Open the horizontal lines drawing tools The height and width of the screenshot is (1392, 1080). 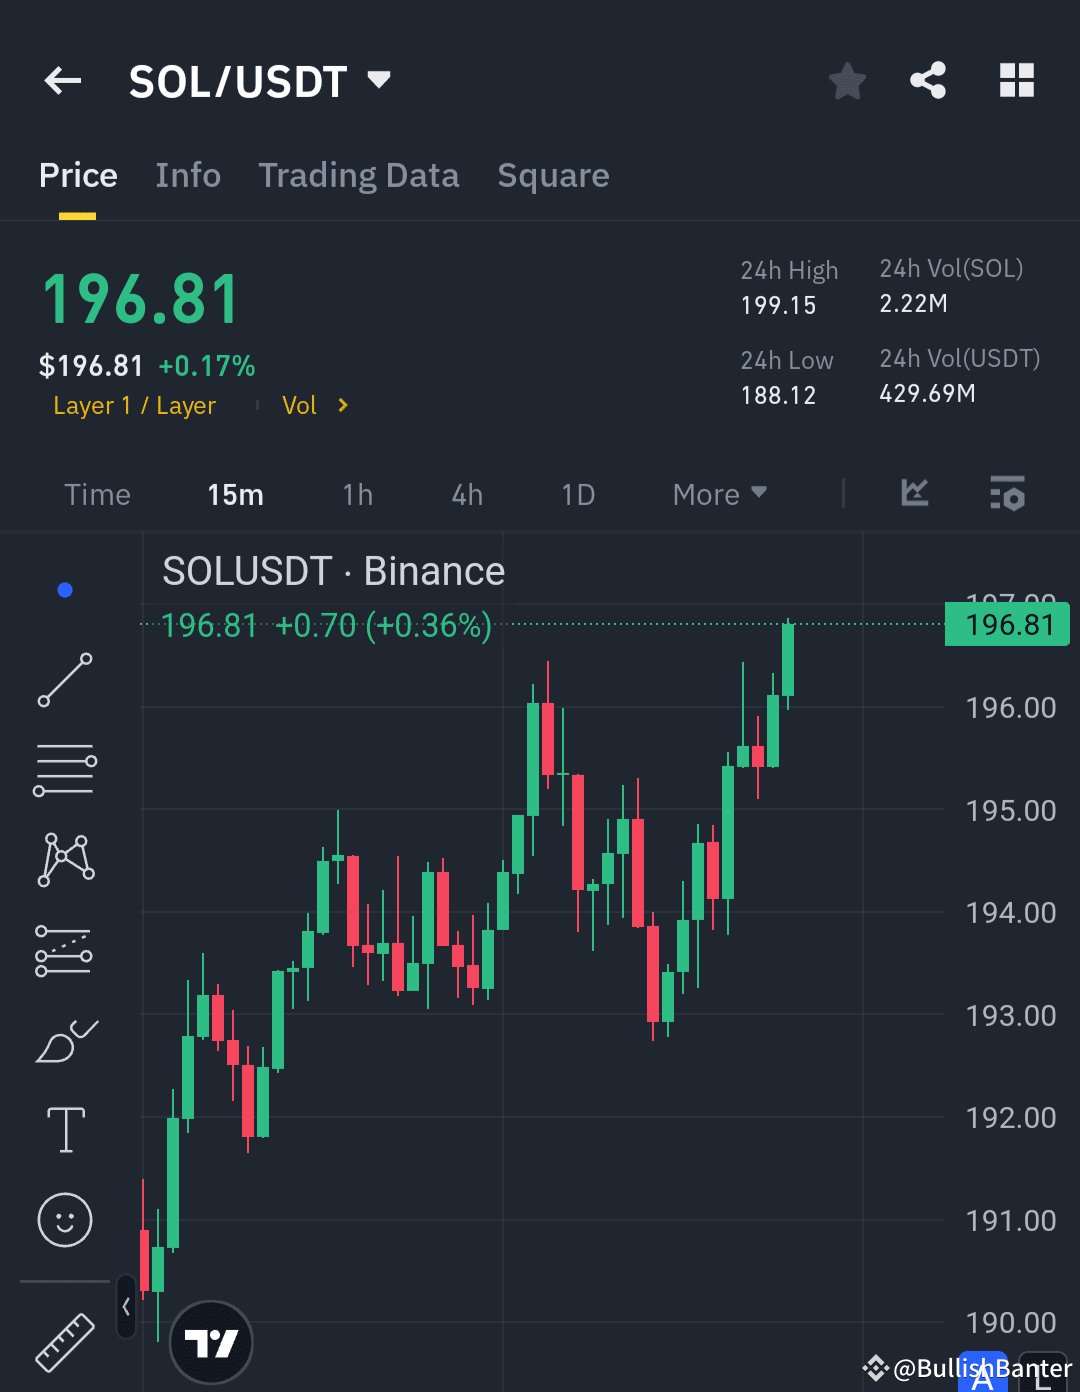pyautogui.click(x=65, y=768)
